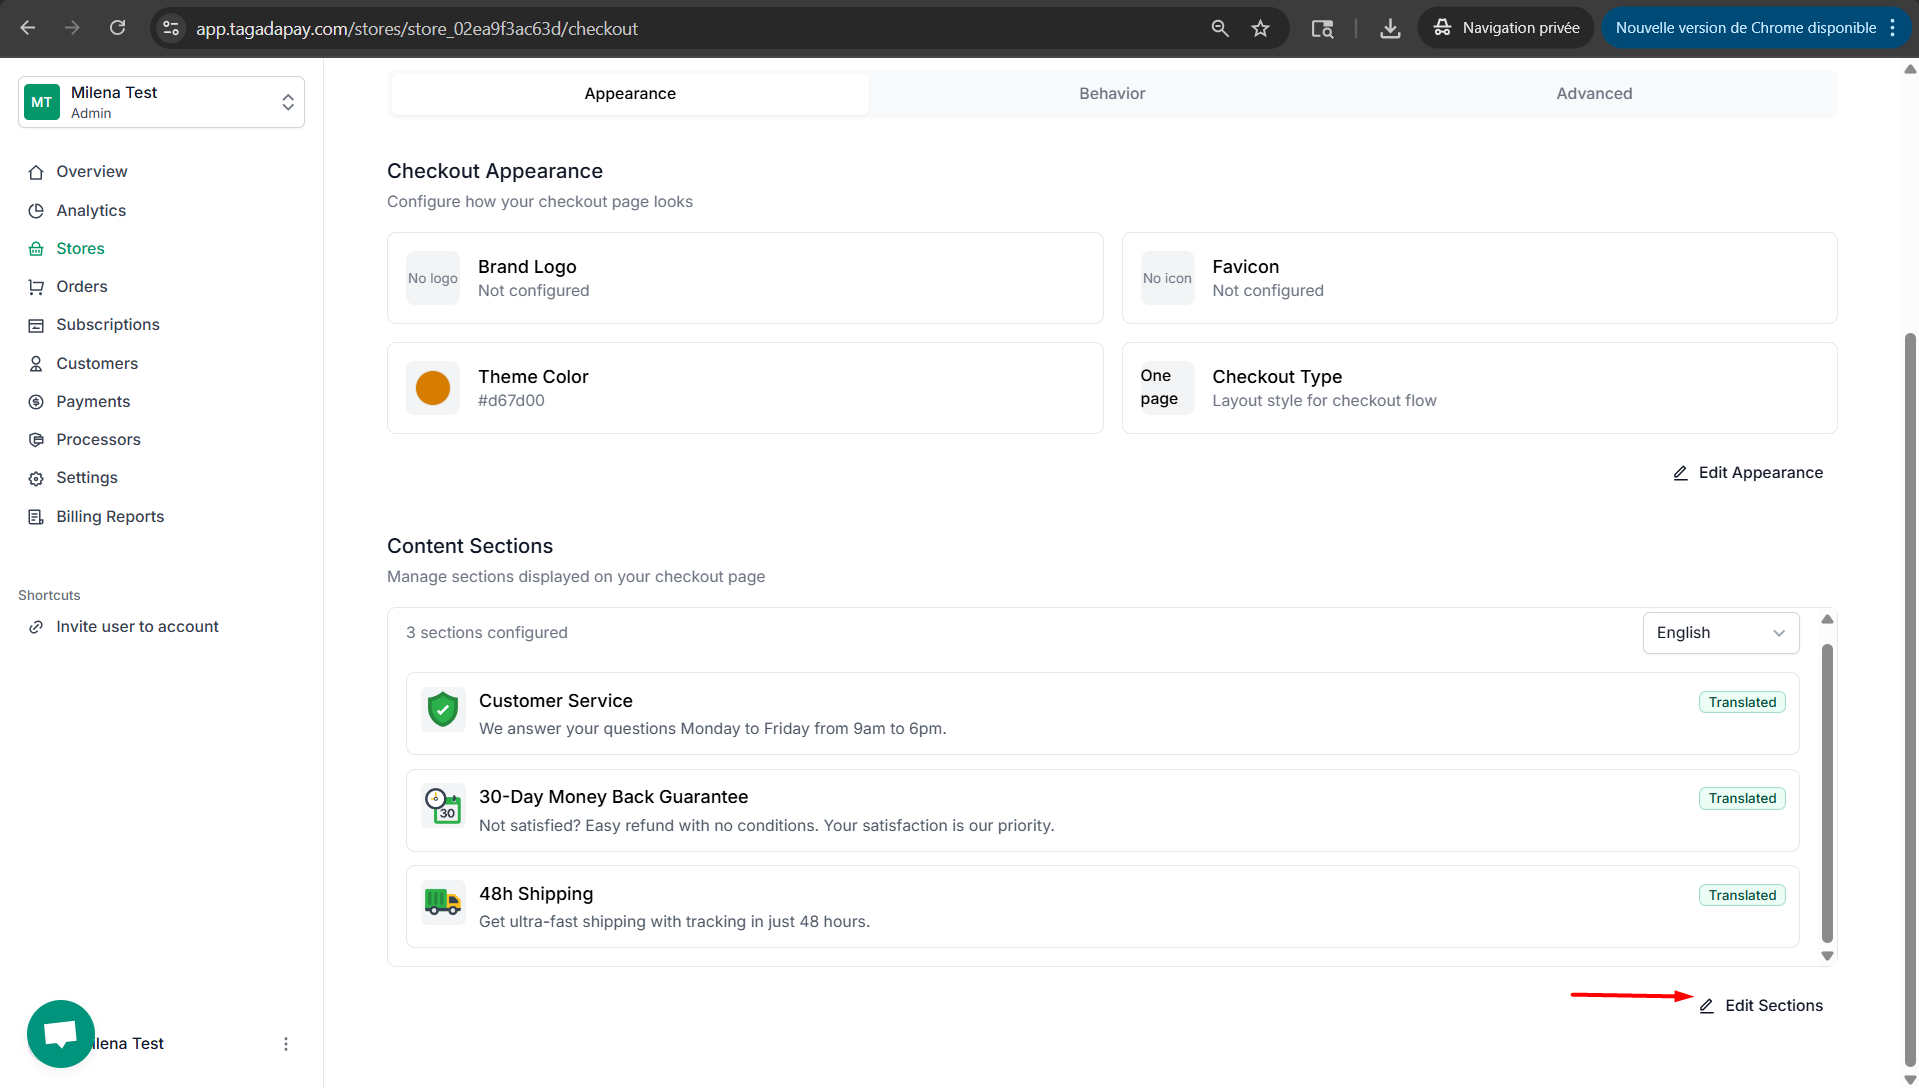Switch to the Appearance tab
This screenshot has width=1919, height=1088.
click(x=630, y=94)
